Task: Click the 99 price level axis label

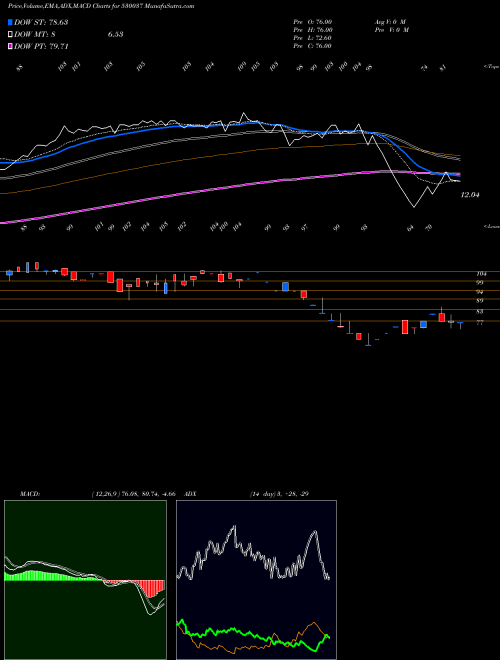Action: point(479,283)
